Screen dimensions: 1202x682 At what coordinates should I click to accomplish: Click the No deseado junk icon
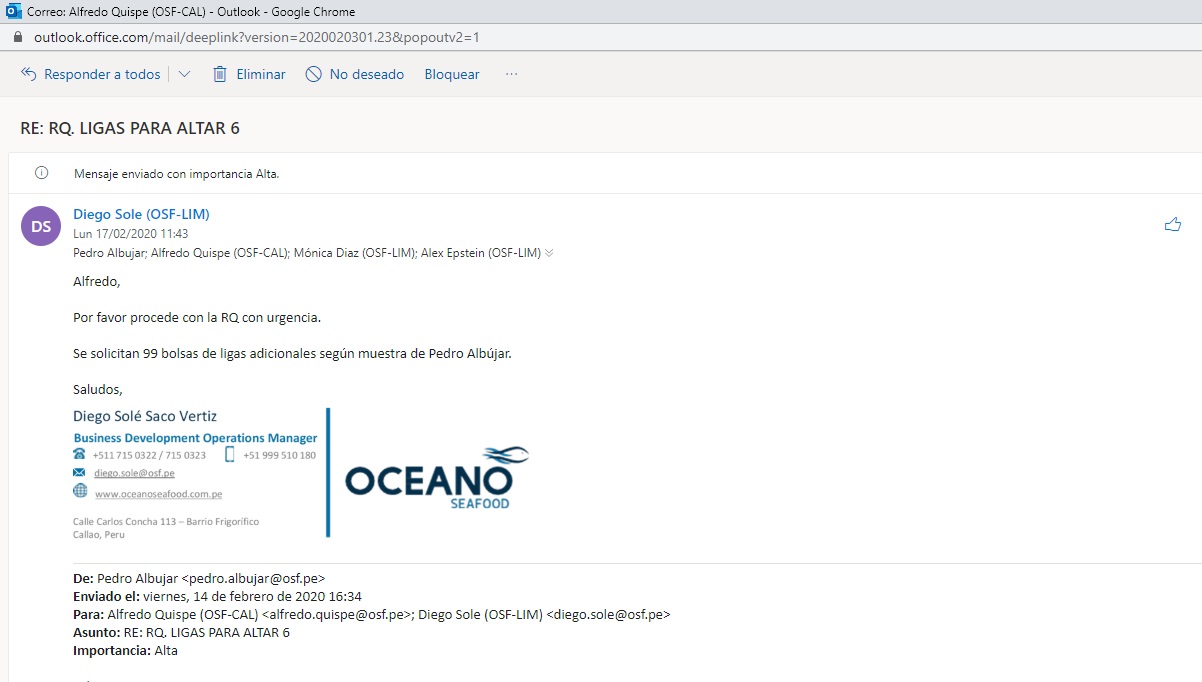click(x=314, y=75)
